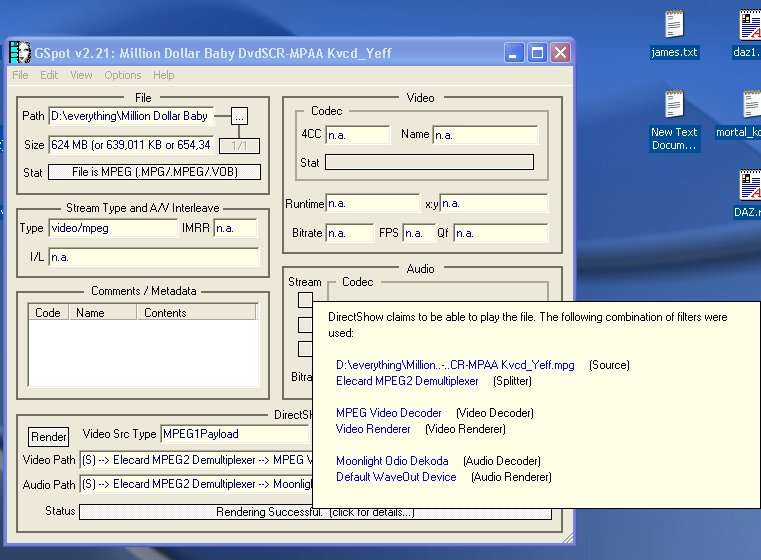Click the Contents column header in Metadata
Viewport: 761px width, 560px height.
[196, 313]
